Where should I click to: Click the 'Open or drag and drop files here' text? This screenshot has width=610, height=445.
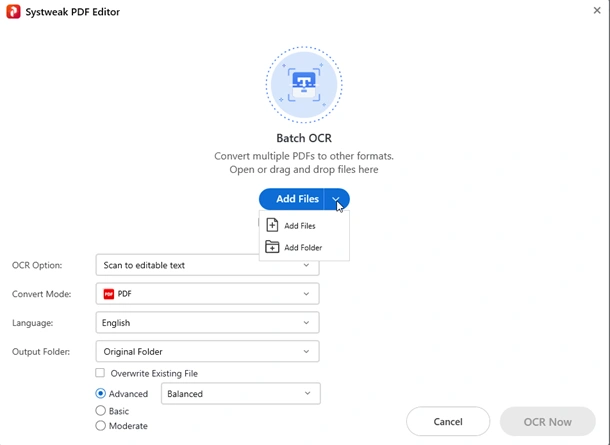[x=304, y=170]
